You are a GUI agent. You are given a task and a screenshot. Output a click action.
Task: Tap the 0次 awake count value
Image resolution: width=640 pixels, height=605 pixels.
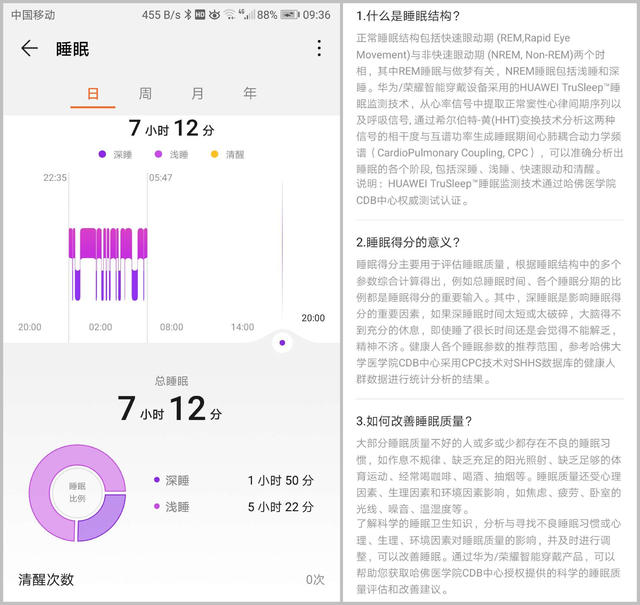[315, 579]
